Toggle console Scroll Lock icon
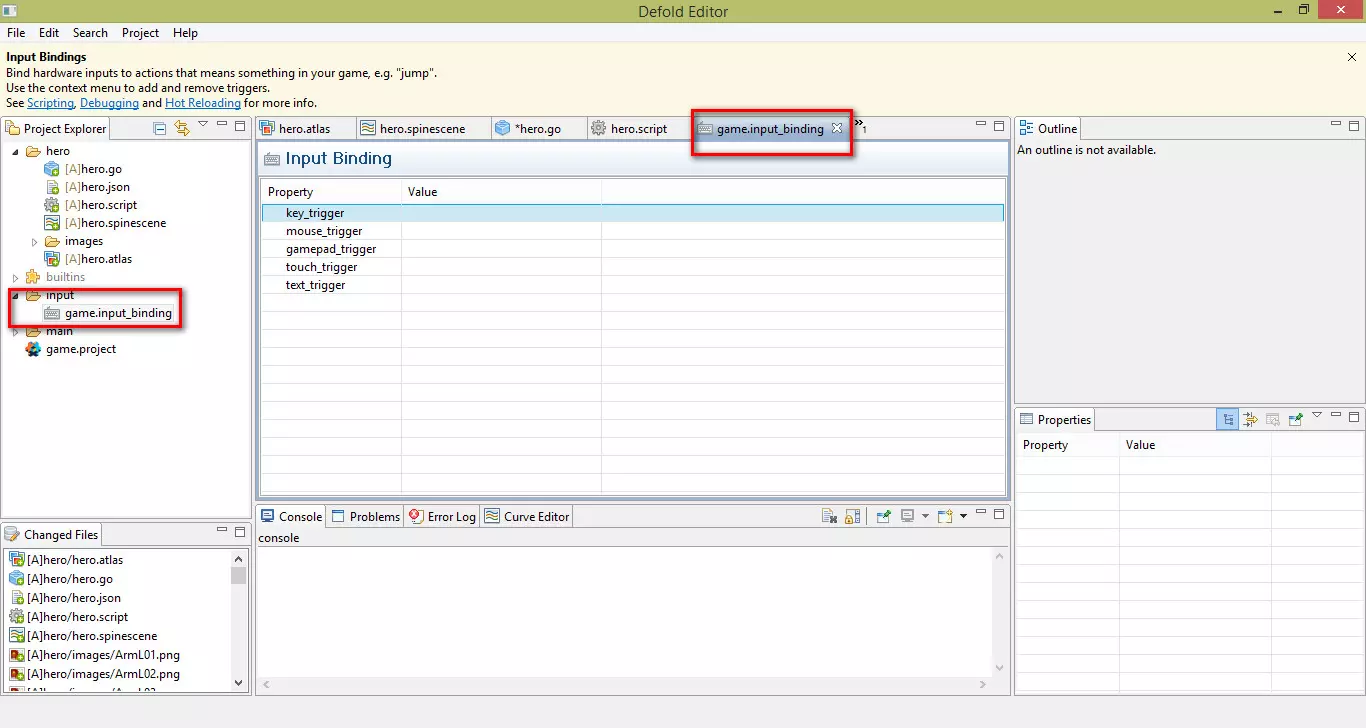 [x=852, y=516]
